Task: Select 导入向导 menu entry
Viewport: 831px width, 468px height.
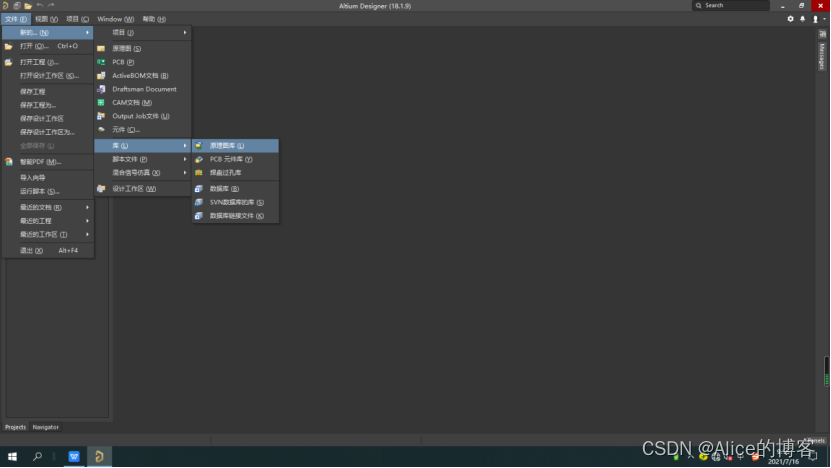Action: (48, 178)
